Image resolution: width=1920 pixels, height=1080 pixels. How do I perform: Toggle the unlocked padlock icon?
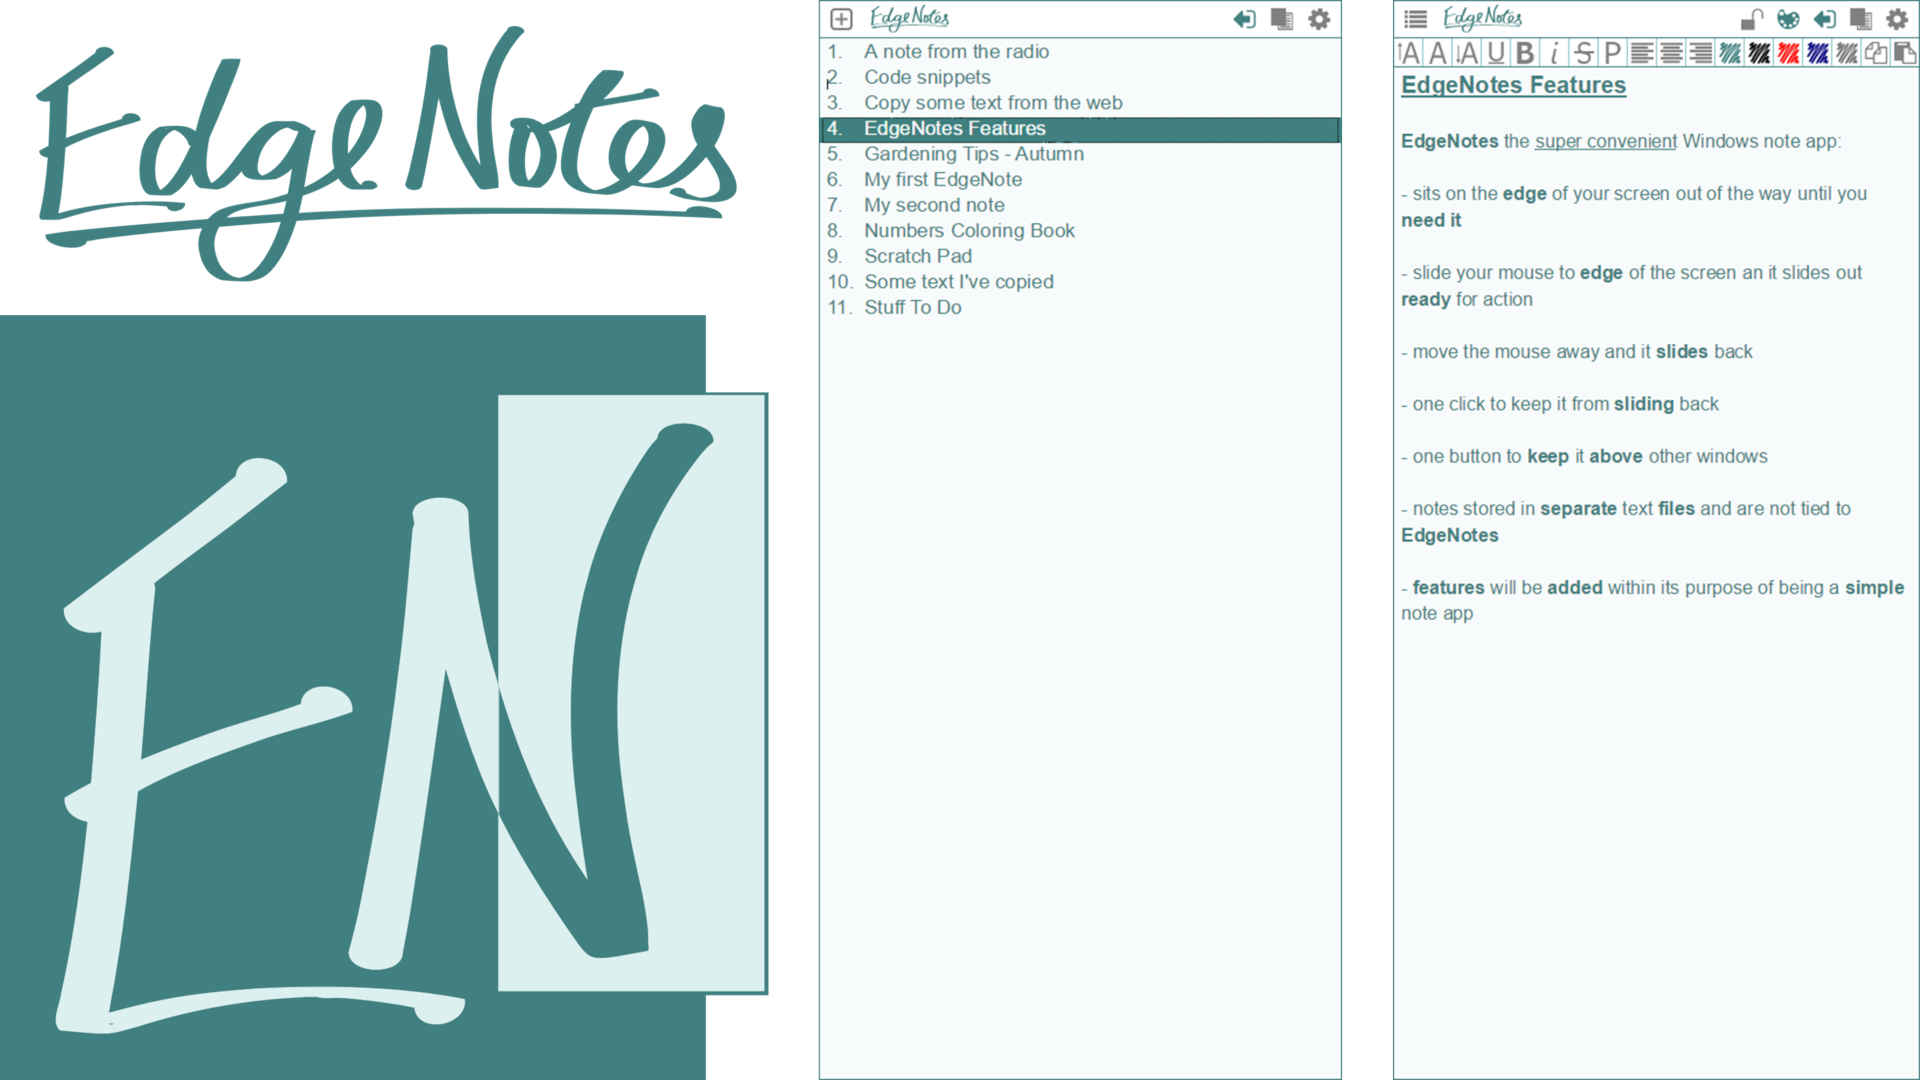[x=1751, y=19]
